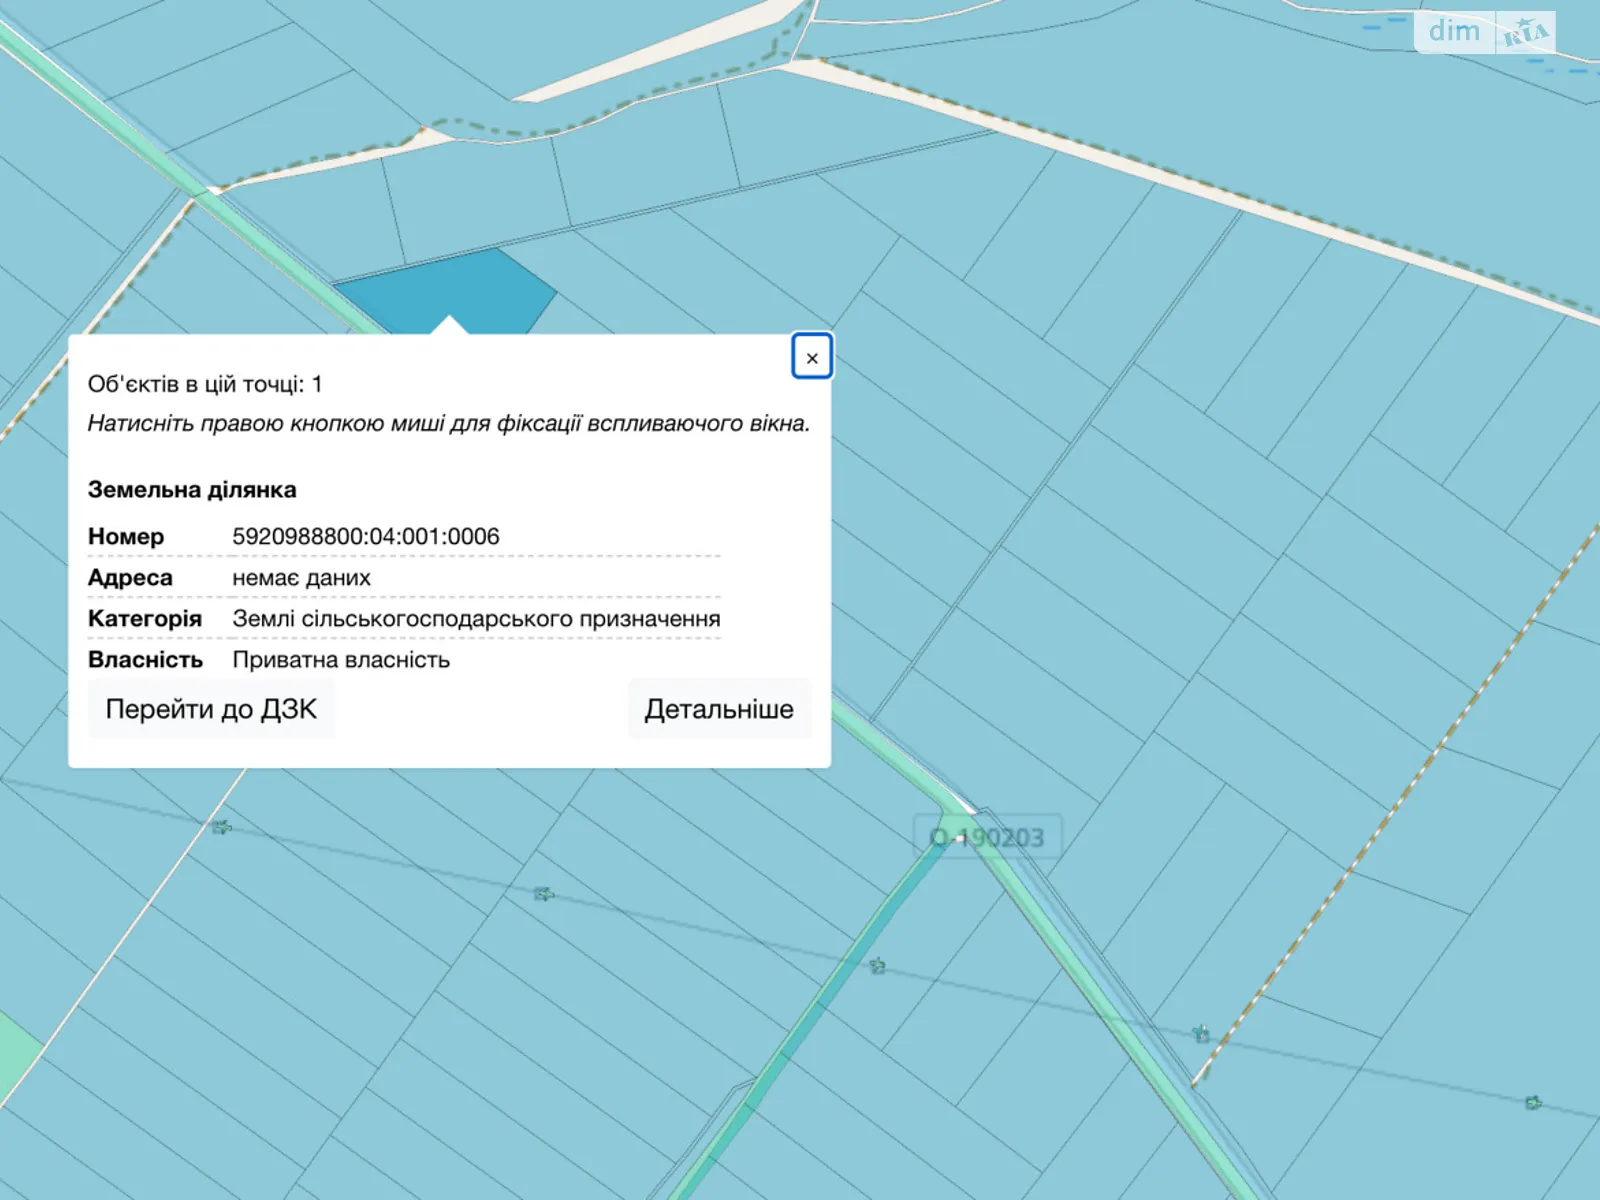Click the 'Приватна власність' ownership value
Image resolution: width=1600 pixels, height=1200 pixels.
[341, 660]
